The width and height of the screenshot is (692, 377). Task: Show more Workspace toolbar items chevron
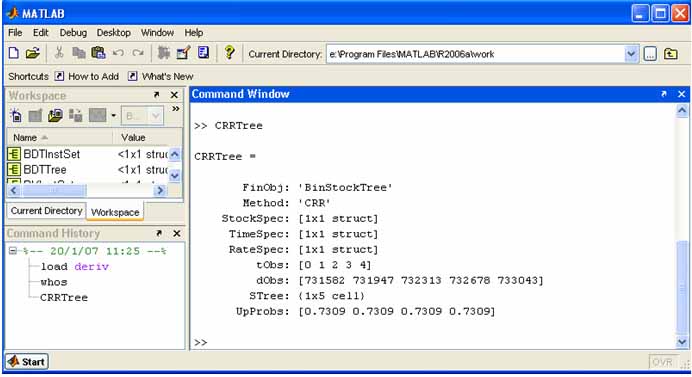click(176, 109)
